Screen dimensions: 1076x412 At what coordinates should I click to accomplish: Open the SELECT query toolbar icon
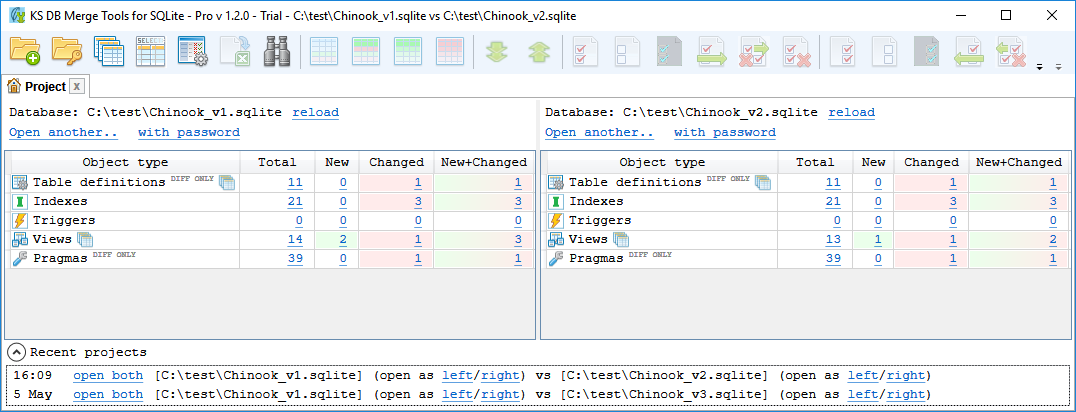tap(150, 52)
